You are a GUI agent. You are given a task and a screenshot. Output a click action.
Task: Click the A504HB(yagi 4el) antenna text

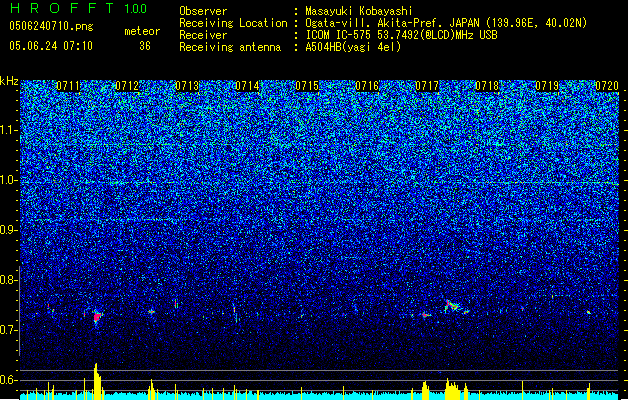353,47
